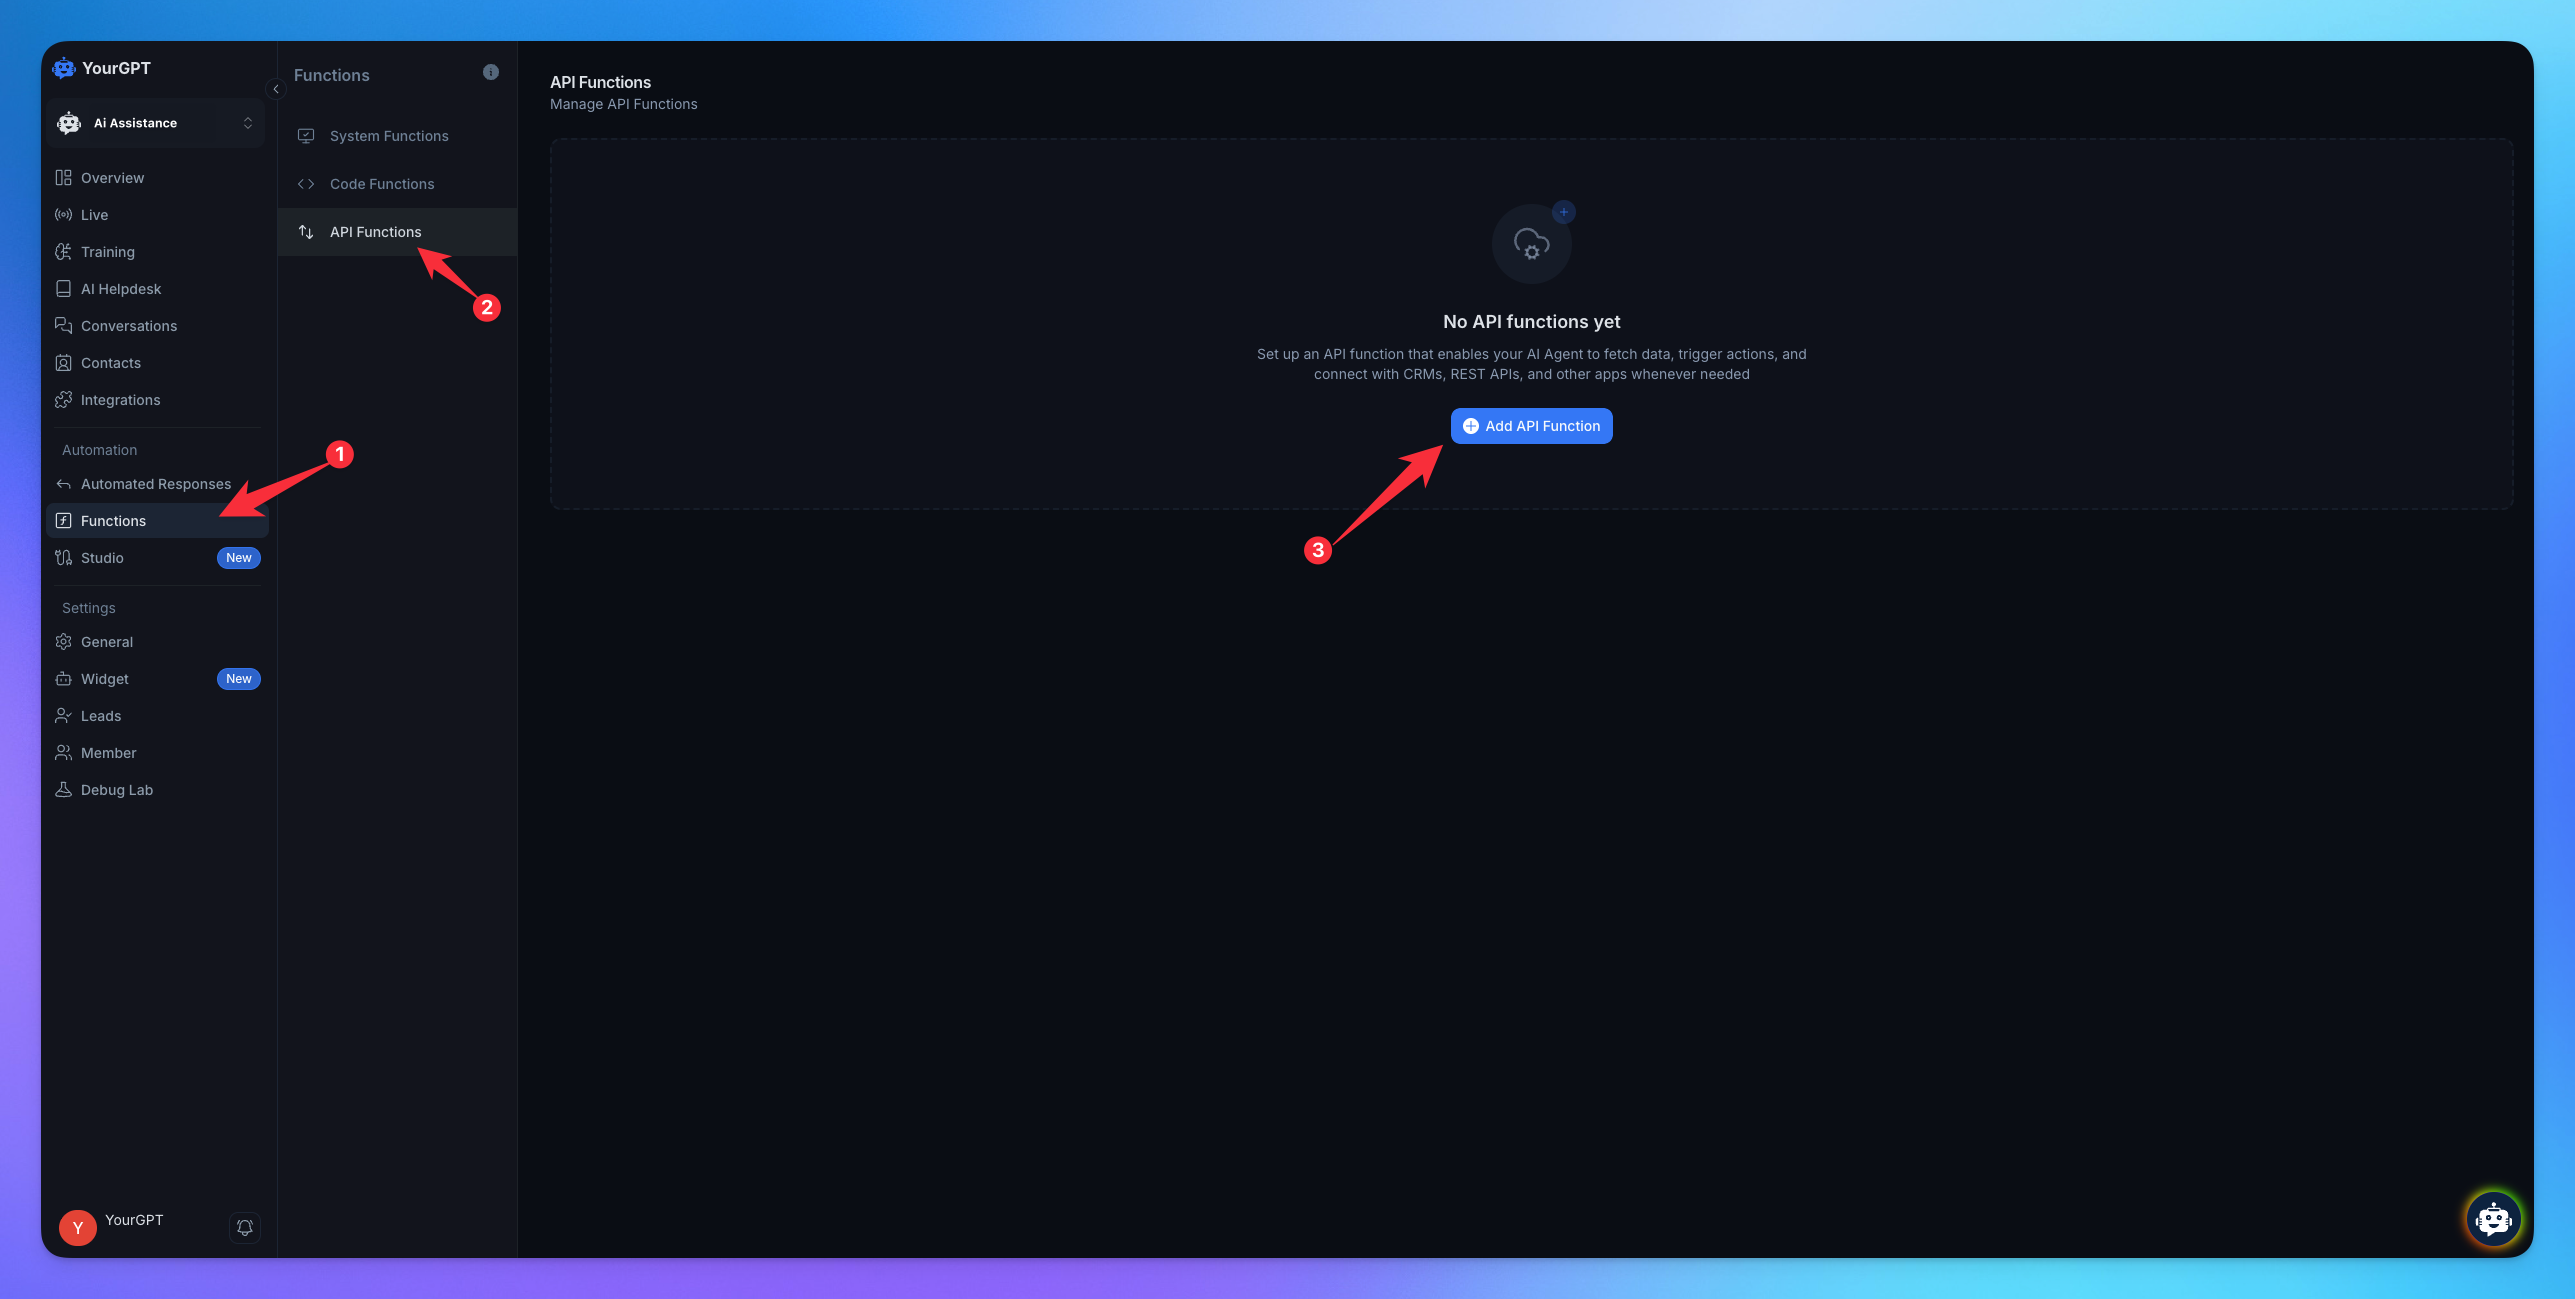Click the Add API Function button

tap(1531, 426)
